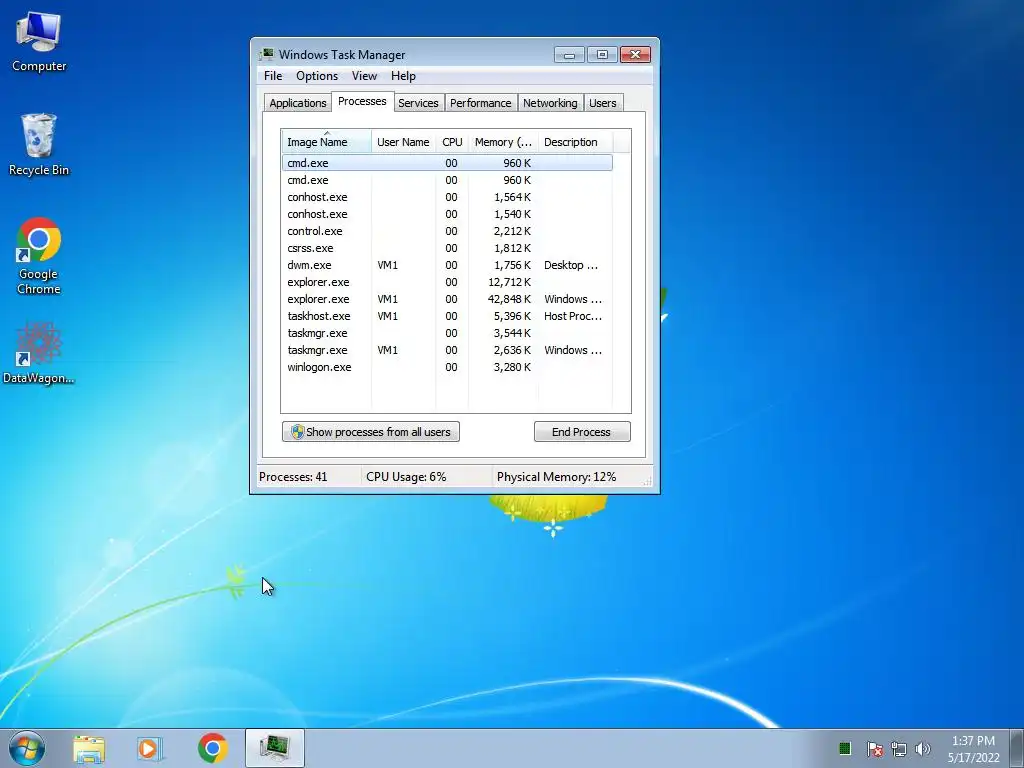The height and width of the screenshot is (768, 1024).
Task: Sort by Memory column header
Action: coord(504,142)
